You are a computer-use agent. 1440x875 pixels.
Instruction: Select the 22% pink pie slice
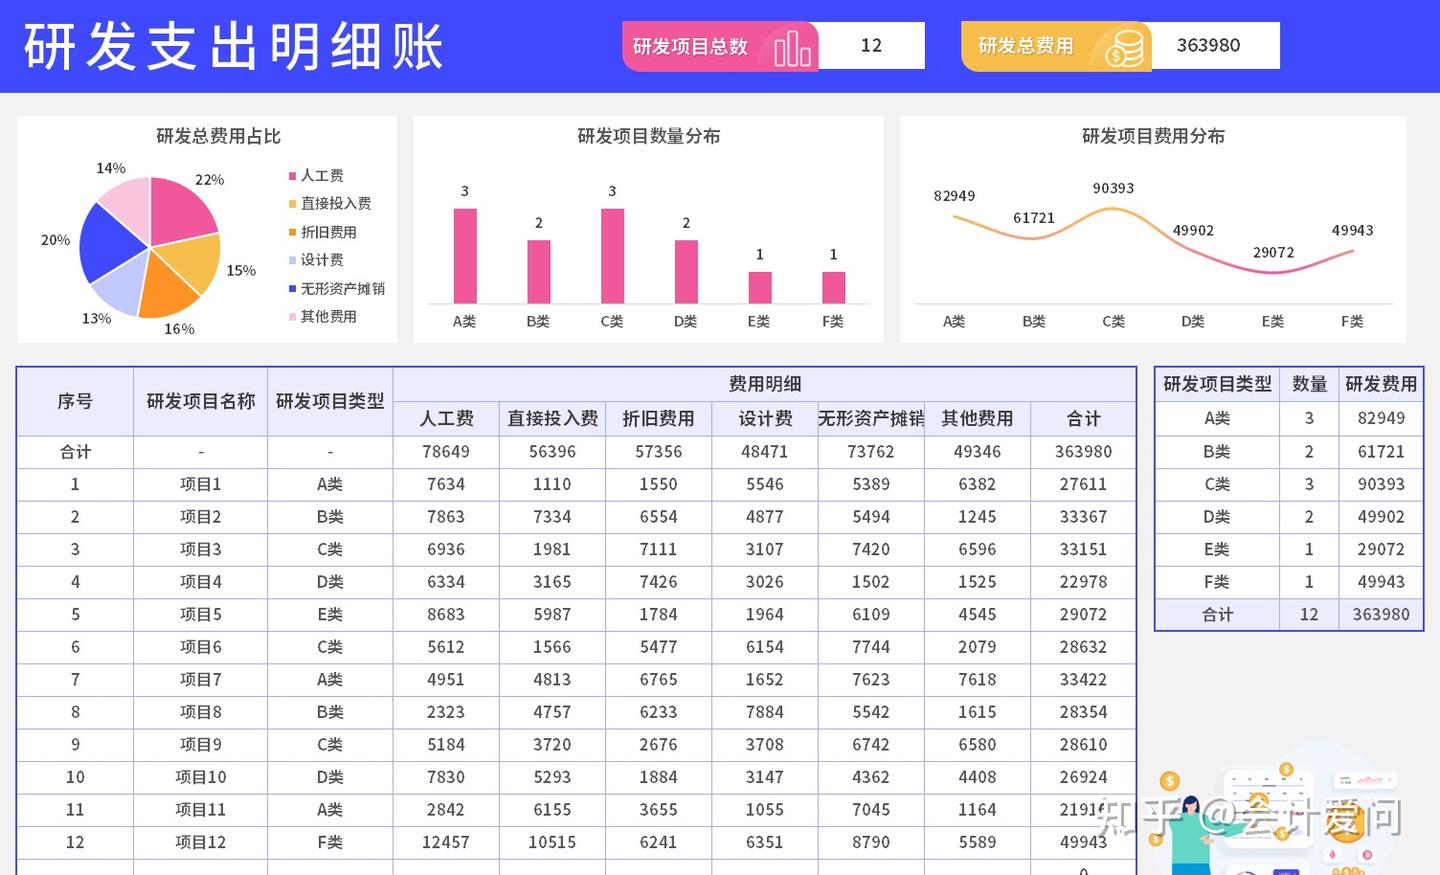click(181, 211)
